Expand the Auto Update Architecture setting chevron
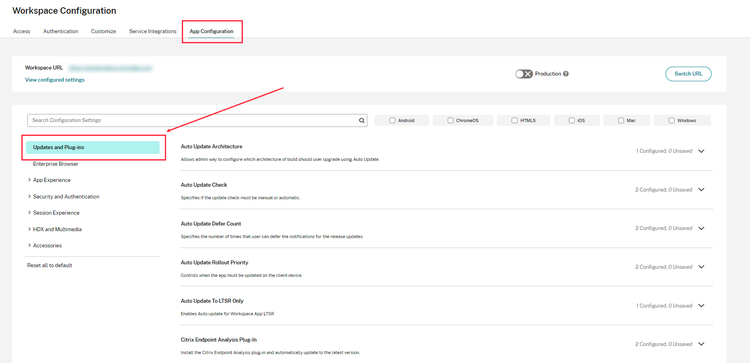750x363 pixels. (701, 151)
